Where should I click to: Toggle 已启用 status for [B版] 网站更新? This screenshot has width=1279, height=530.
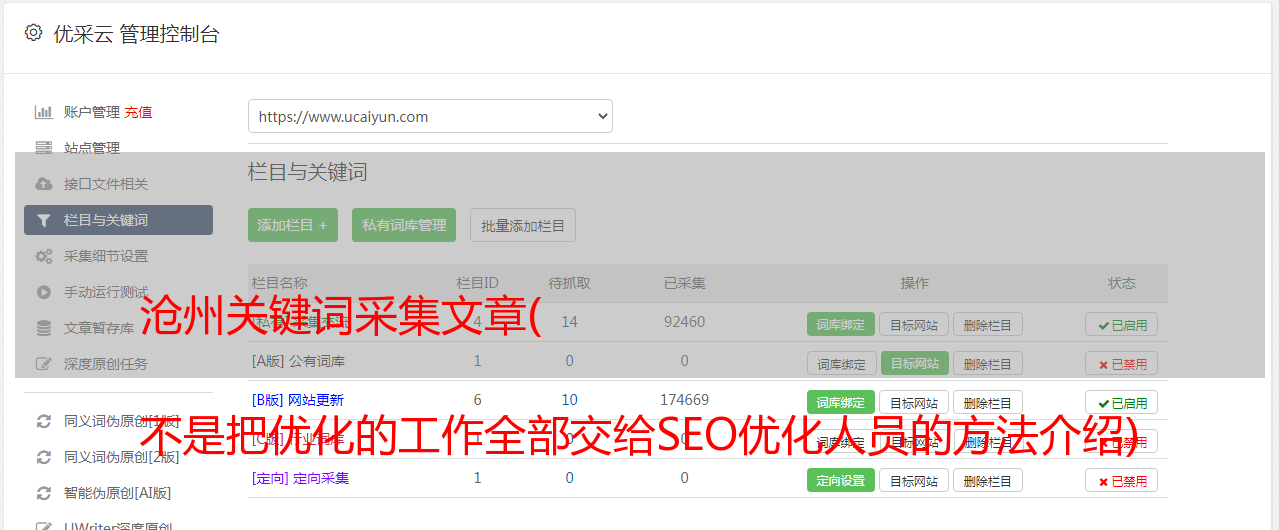click(x=1122, y=403)
